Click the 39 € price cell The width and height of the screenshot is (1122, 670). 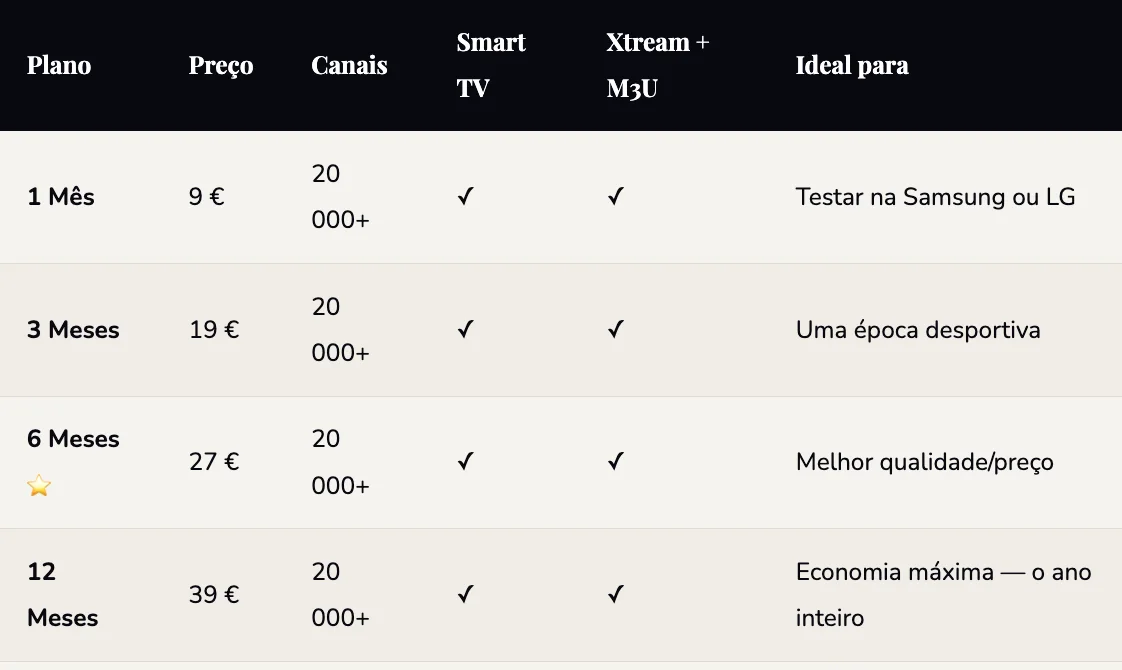pos(214,595)
